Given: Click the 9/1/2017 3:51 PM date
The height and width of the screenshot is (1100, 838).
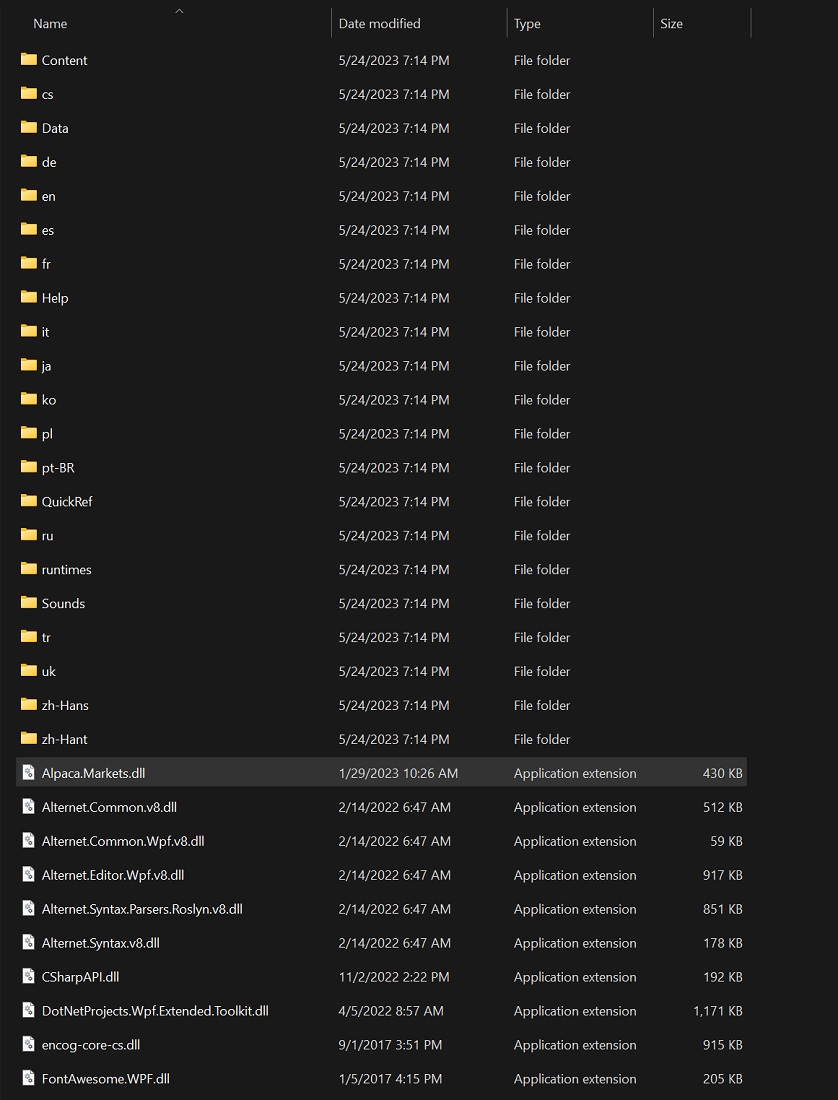Looking at the screenshot, I should pyautogui.click(x=391, y=1045).
